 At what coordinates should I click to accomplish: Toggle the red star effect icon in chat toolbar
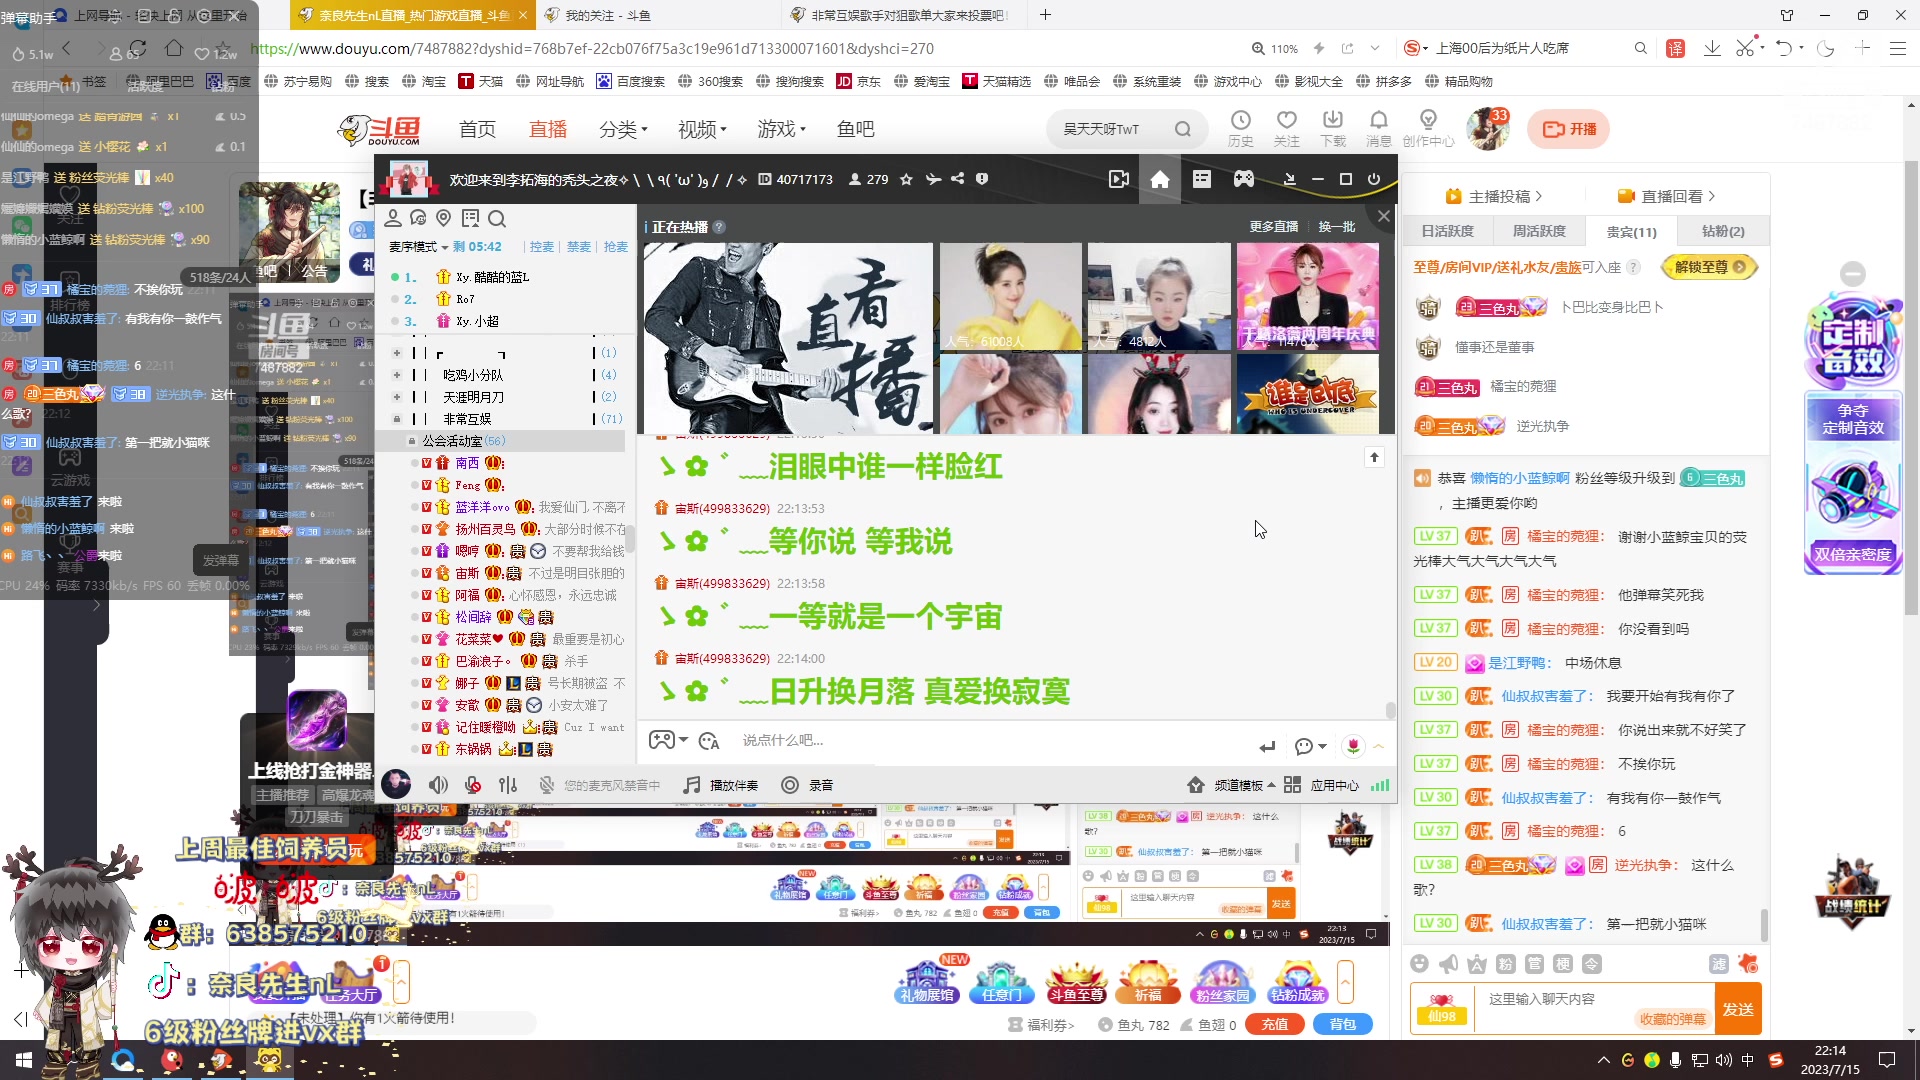1748,963
